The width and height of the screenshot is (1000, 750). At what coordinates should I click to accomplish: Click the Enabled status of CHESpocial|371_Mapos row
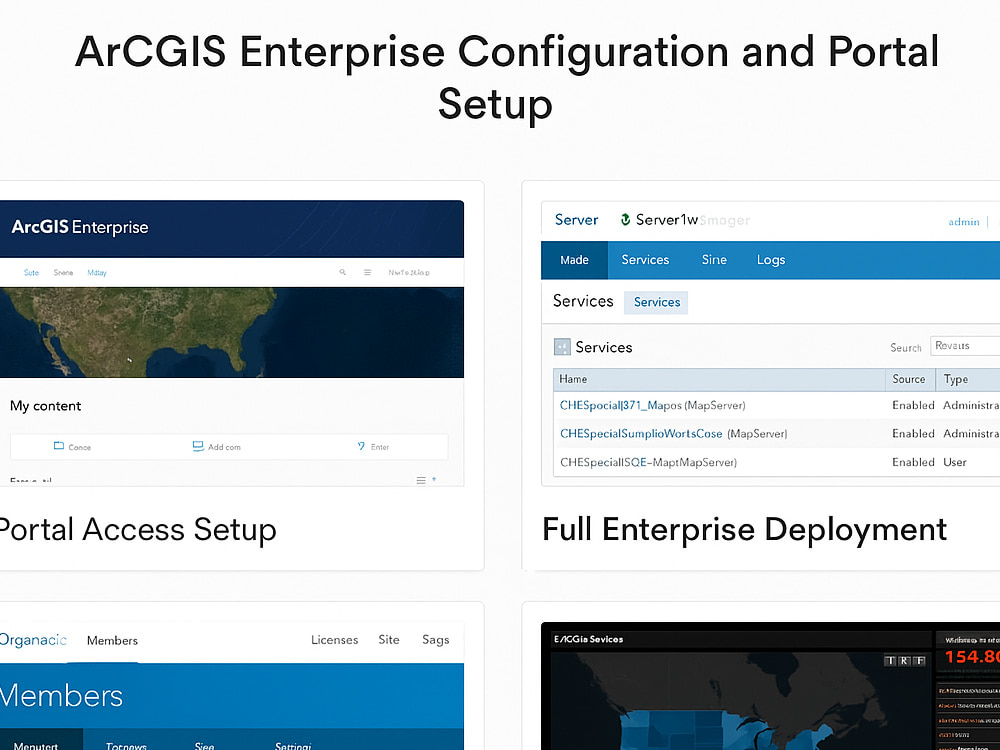pyautogui.click(x=913, y=405)
